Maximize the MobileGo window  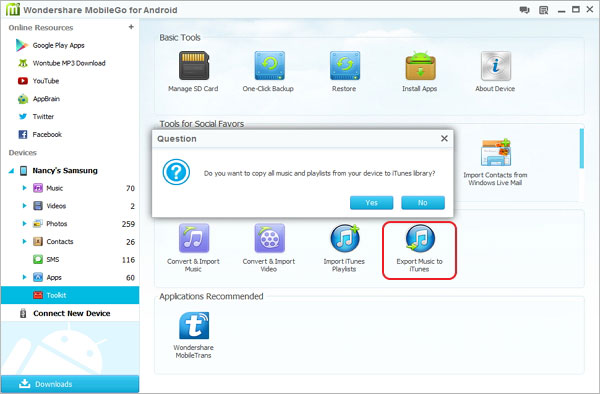click(x=576, y=10)
